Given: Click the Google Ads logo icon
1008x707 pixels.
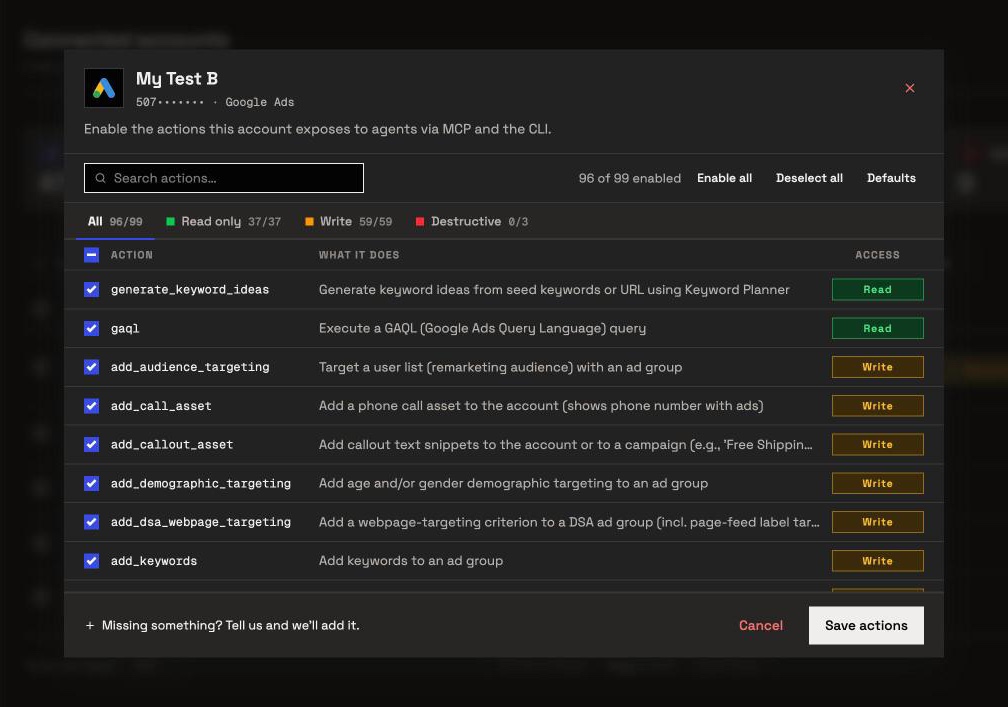Looking at the screenshot, I should (x=104, y=88).
